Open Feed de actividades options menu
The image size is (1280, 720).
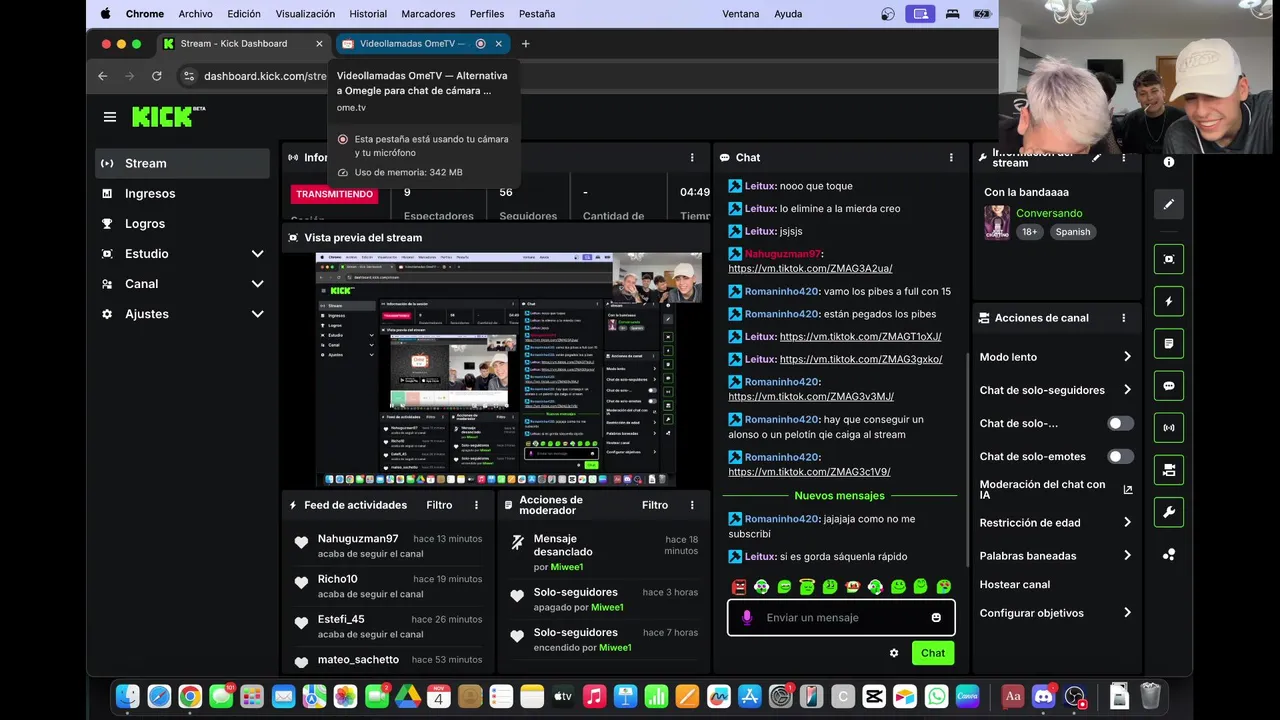coord(476,505)
